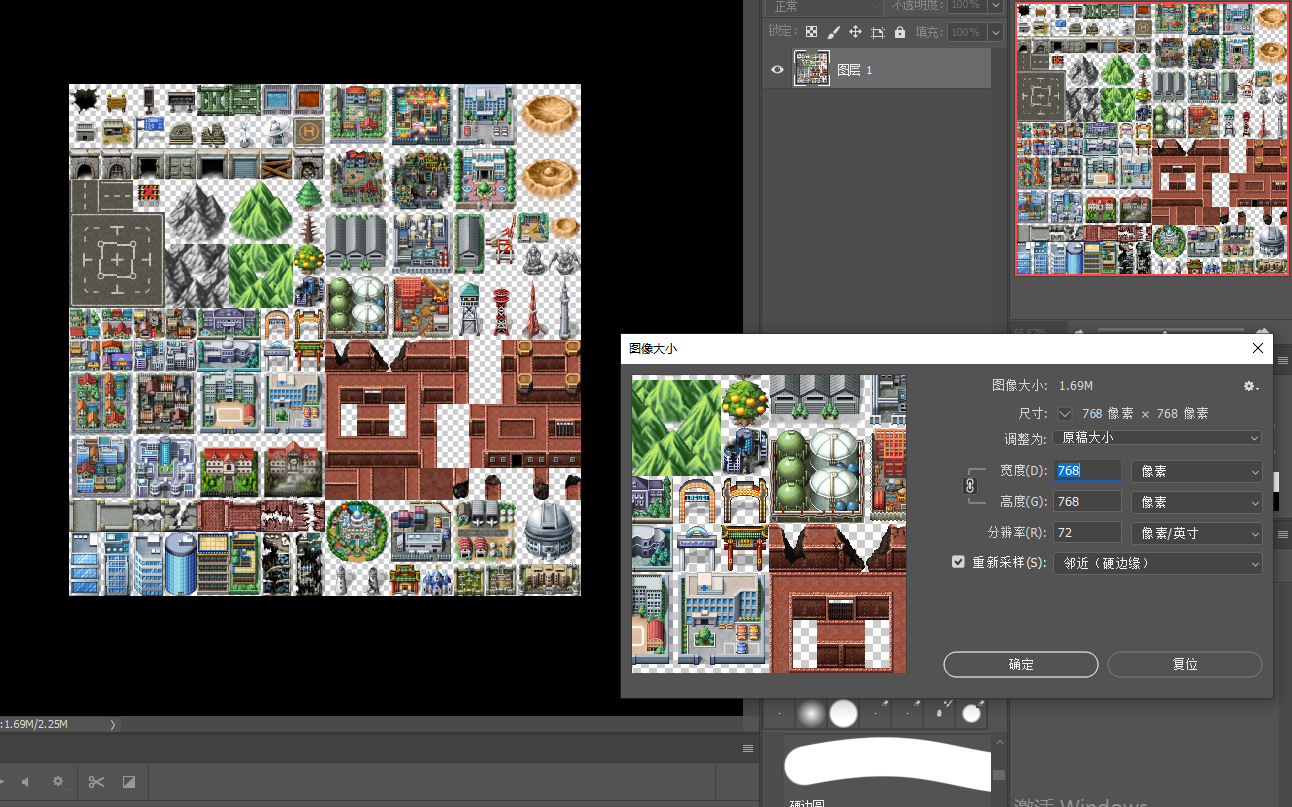The image size is (1292, 807).
Task: Open the 调整为 preset dropdown
Action: point(1157,438)
